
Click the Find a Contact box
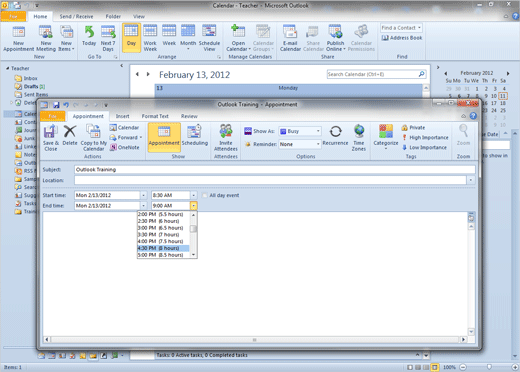click(401, 28)
